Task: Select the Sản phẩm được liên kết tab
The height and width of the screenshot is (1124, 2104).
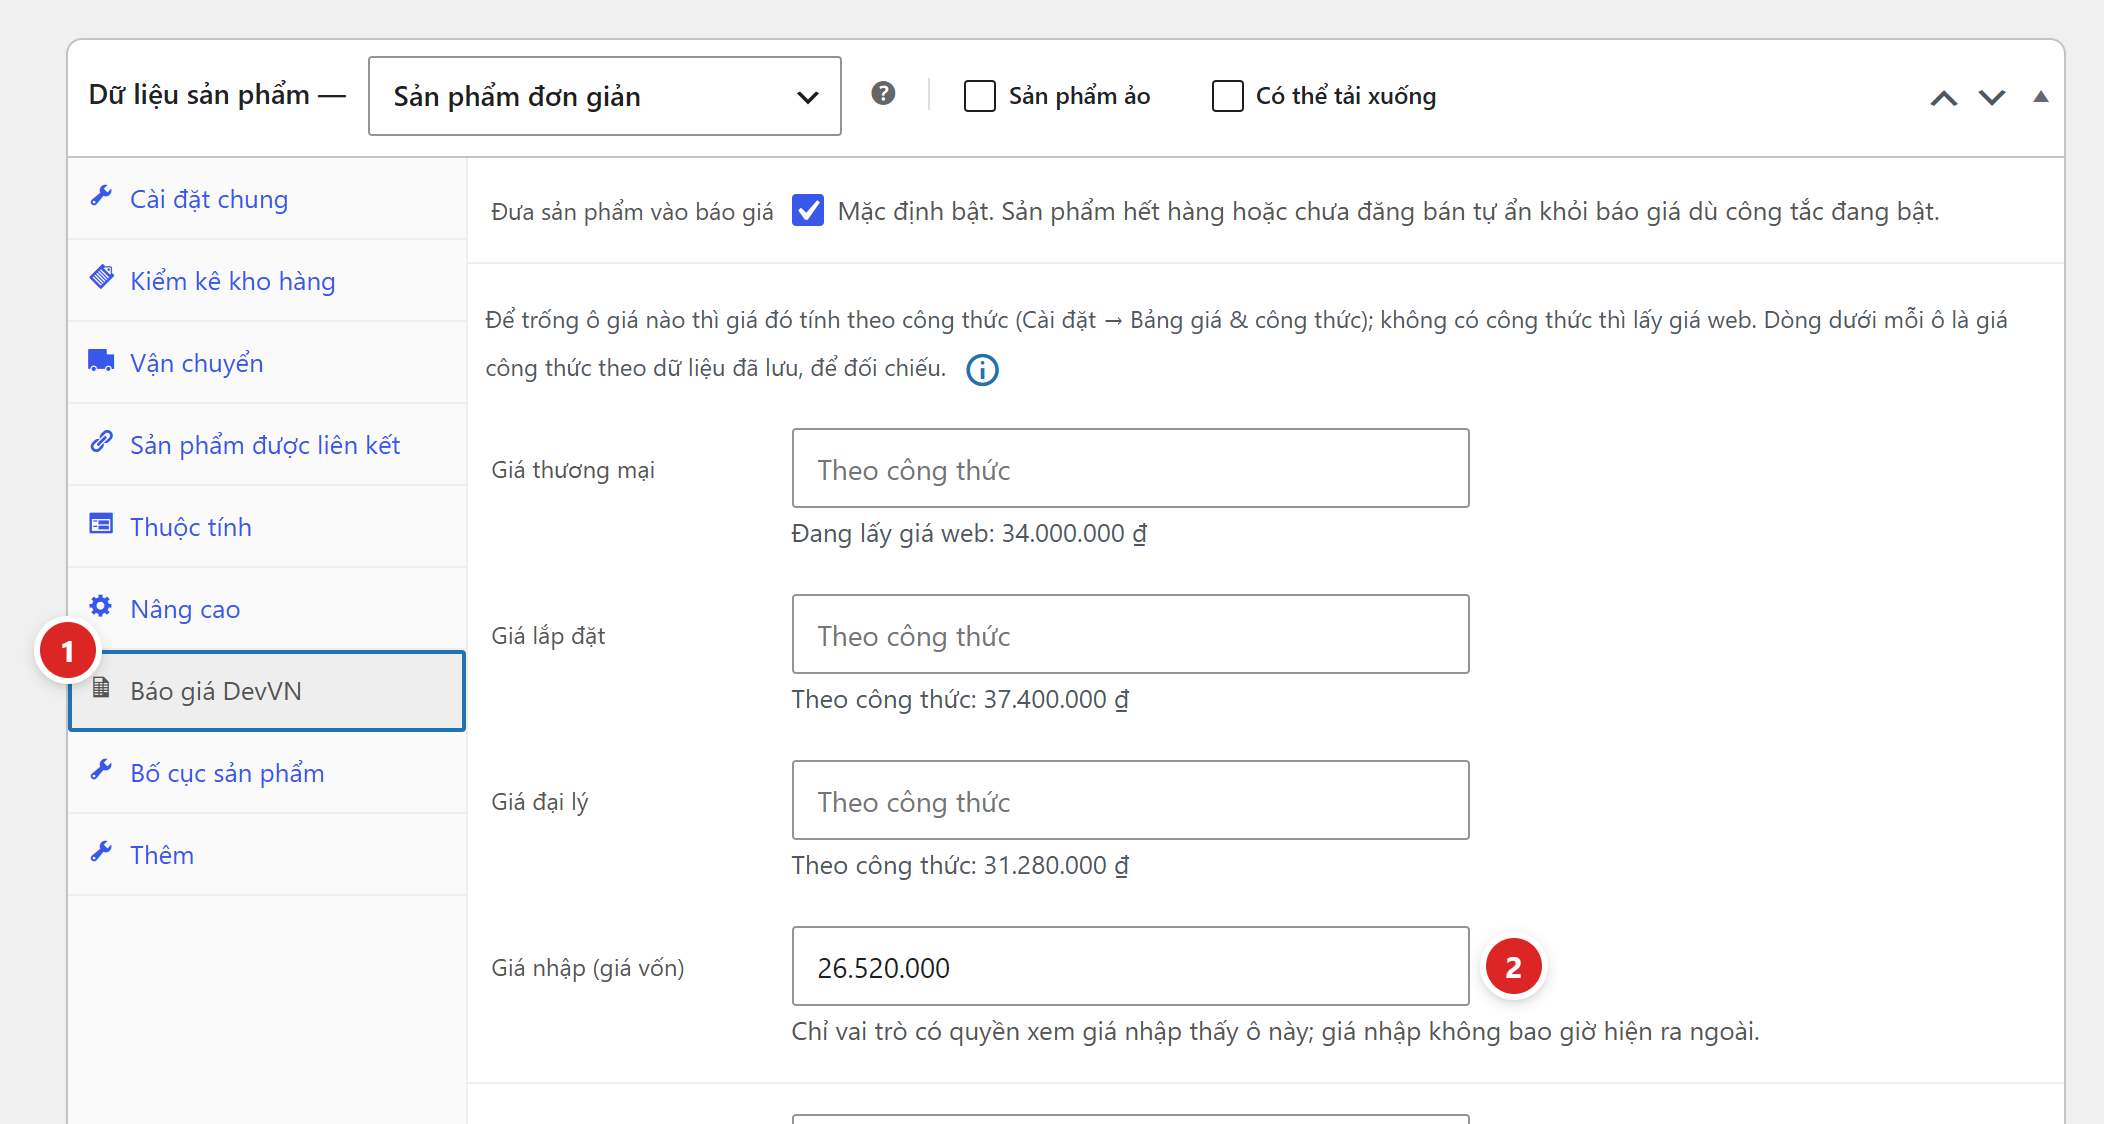Action: coord(267,445)
